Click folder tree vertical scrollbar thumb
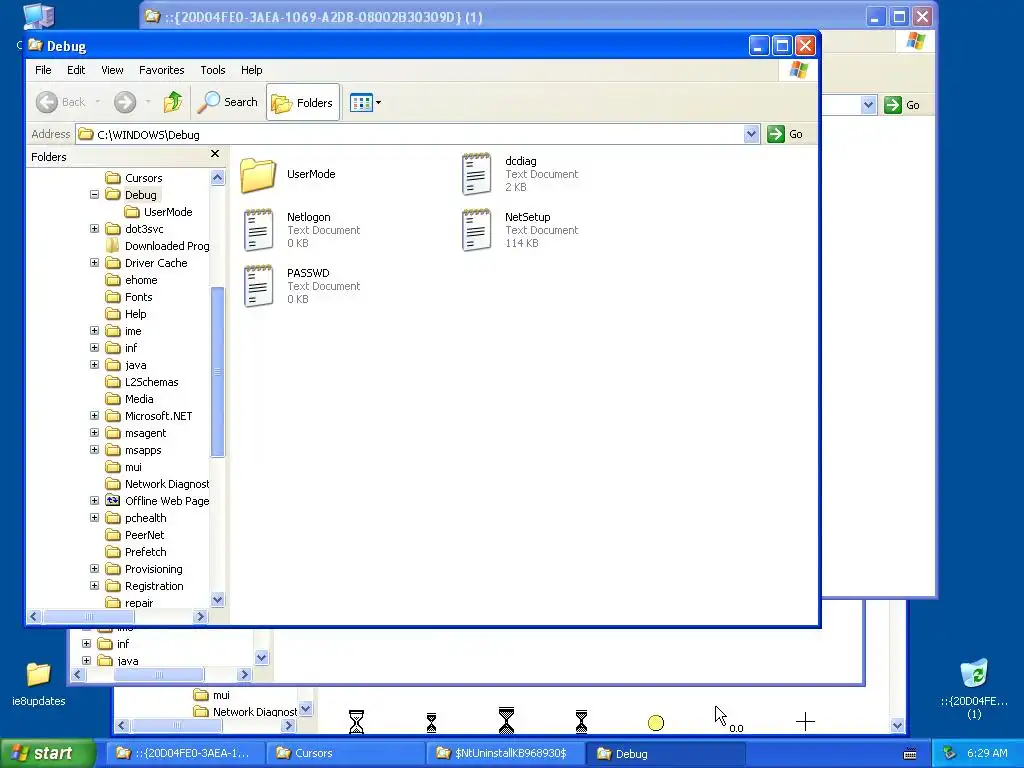The width and height of the screenshot is (1024, 768). pos(217,372)
